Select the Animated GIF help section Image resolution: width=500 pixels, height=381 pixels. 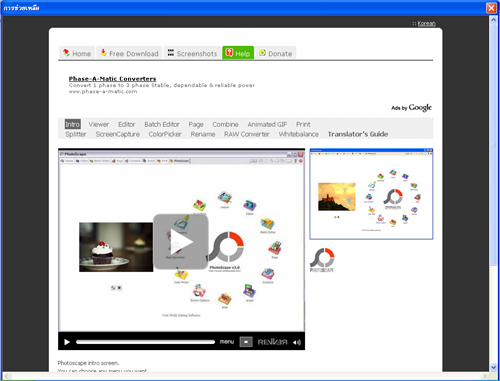pyautogui.click(x=267, y=124)
